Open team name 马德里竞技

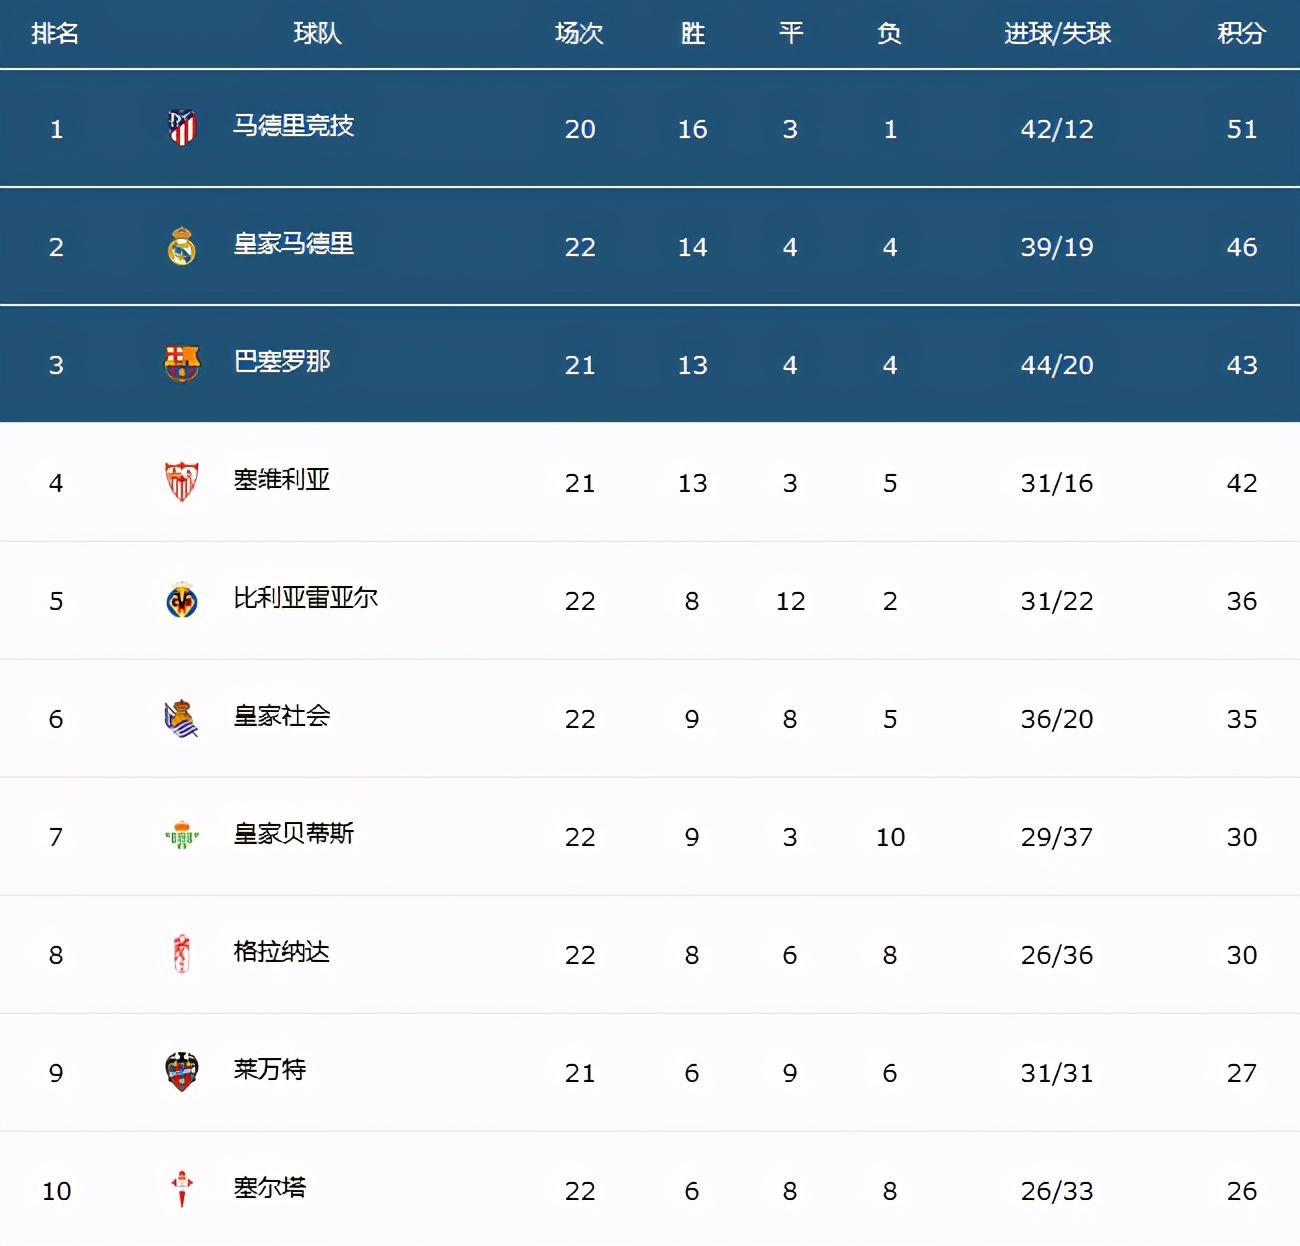(x=293, y=126)
